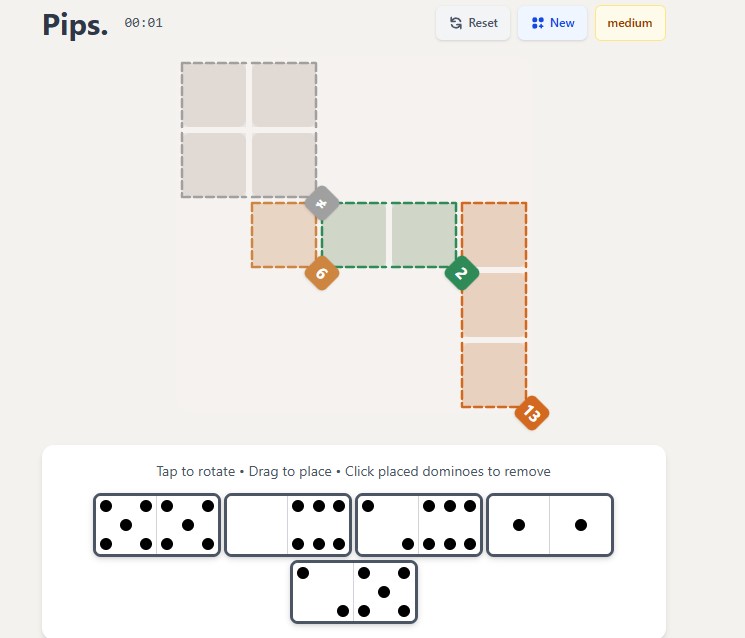Click the top-right gray grid cell

[284, 95]
